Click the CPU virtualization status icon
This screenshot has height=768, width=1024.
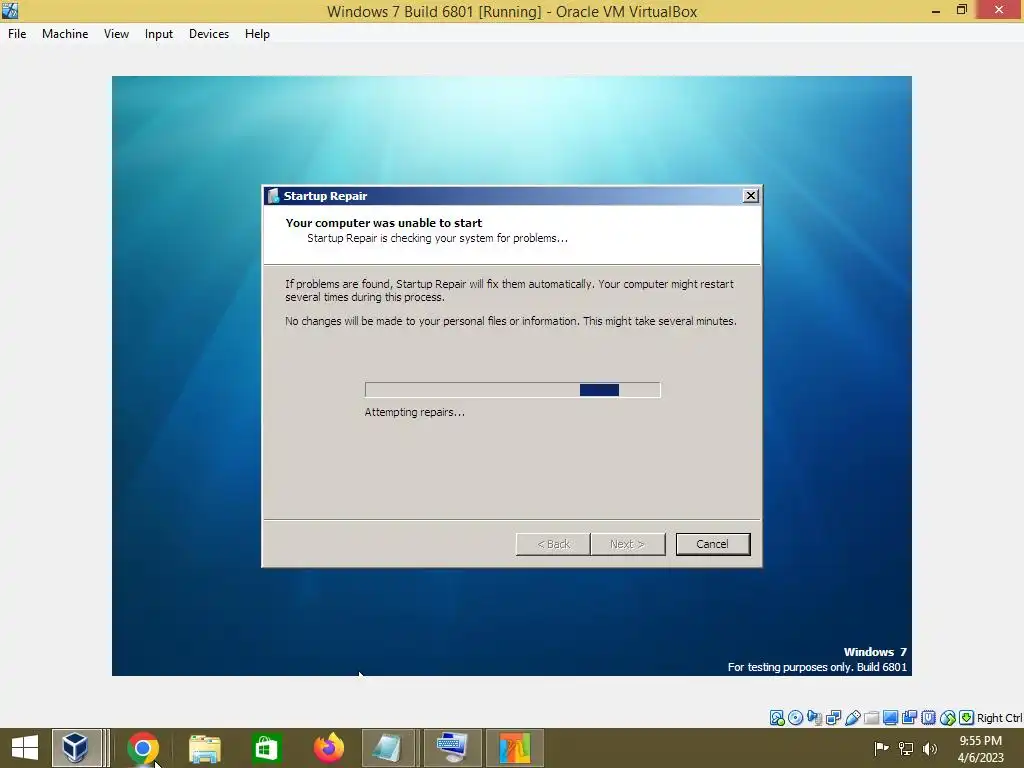tap(928, 718)
